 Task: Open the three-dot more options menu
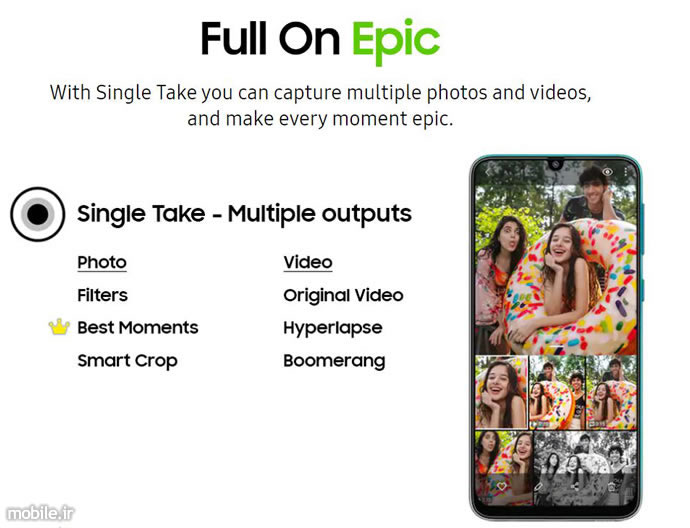[x=625, y=172]
